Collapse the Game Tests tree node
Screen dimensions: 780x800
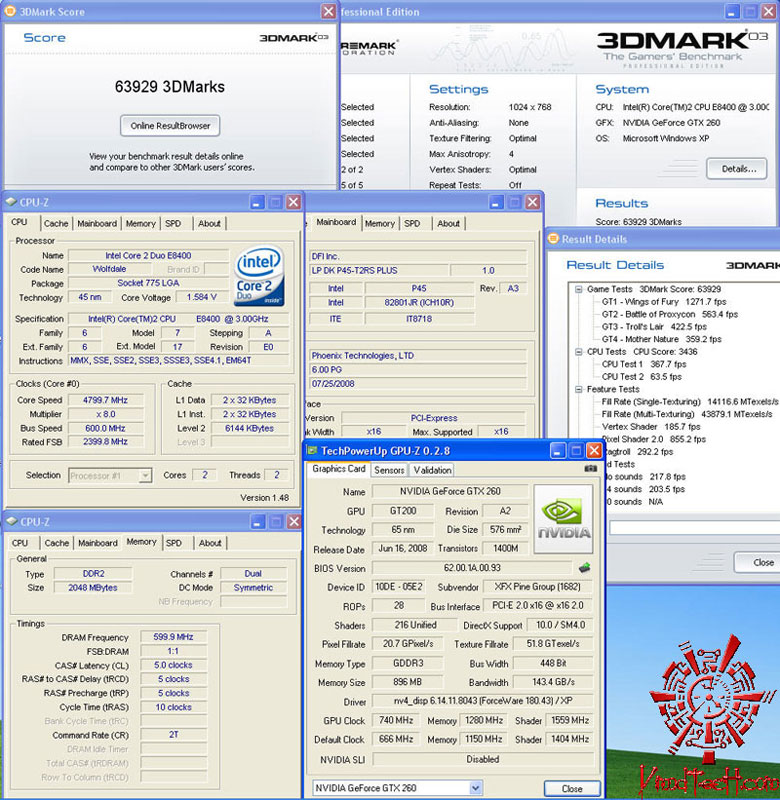point(578,289)
